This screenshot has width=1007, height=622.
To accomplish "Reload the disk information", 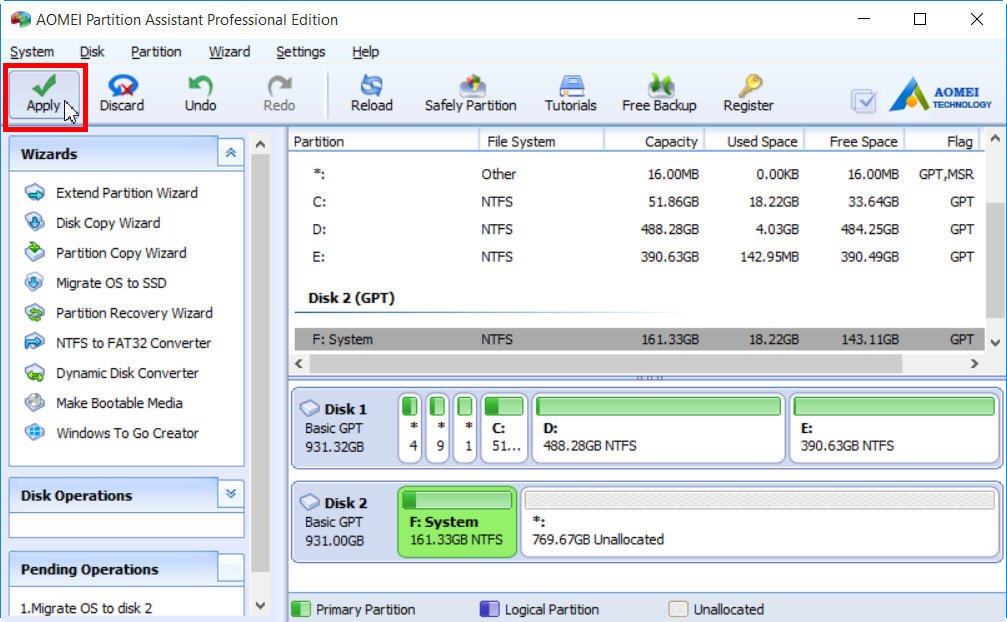I will click(372, 94).
